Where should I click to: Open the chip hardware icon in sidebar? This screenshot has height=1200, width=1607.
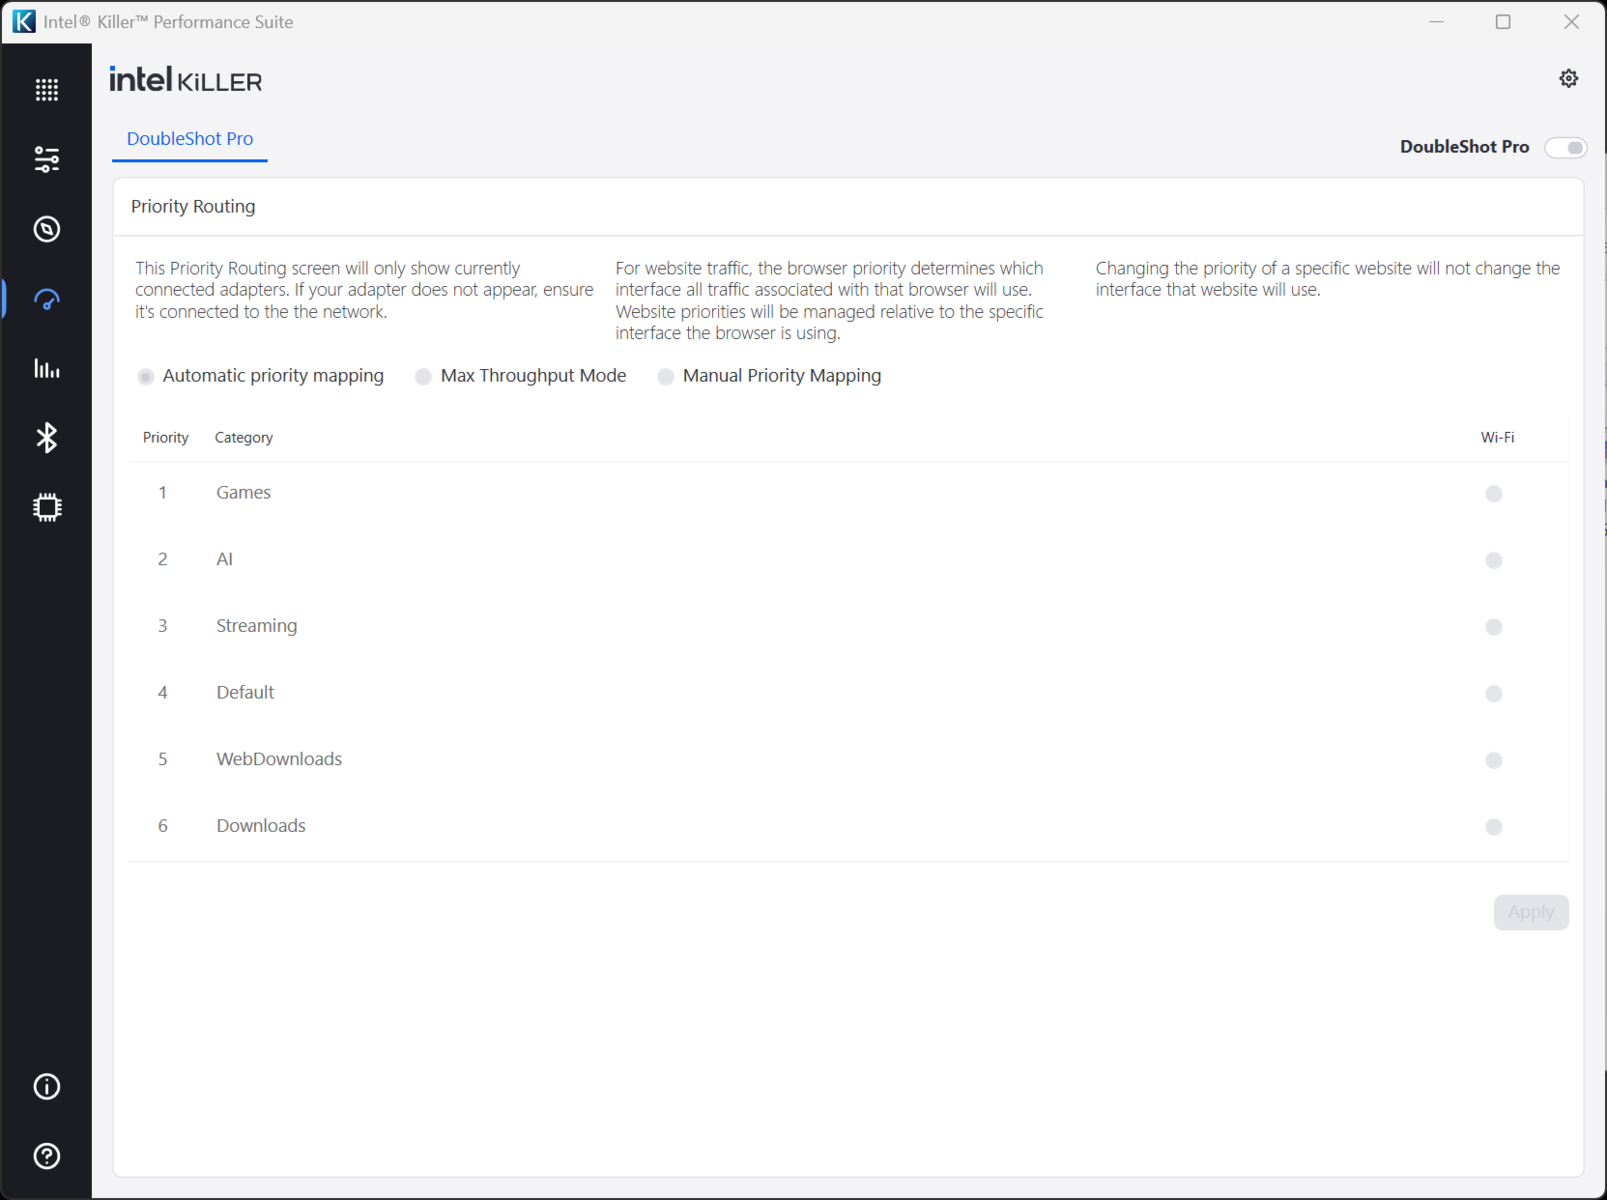point(47,508)
